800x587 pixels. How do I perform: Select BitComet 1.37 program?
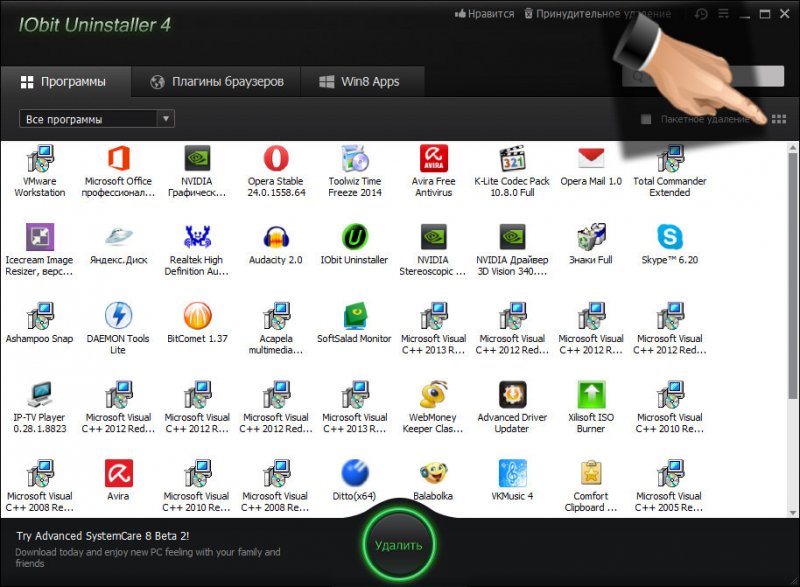(x=197, y=323)
